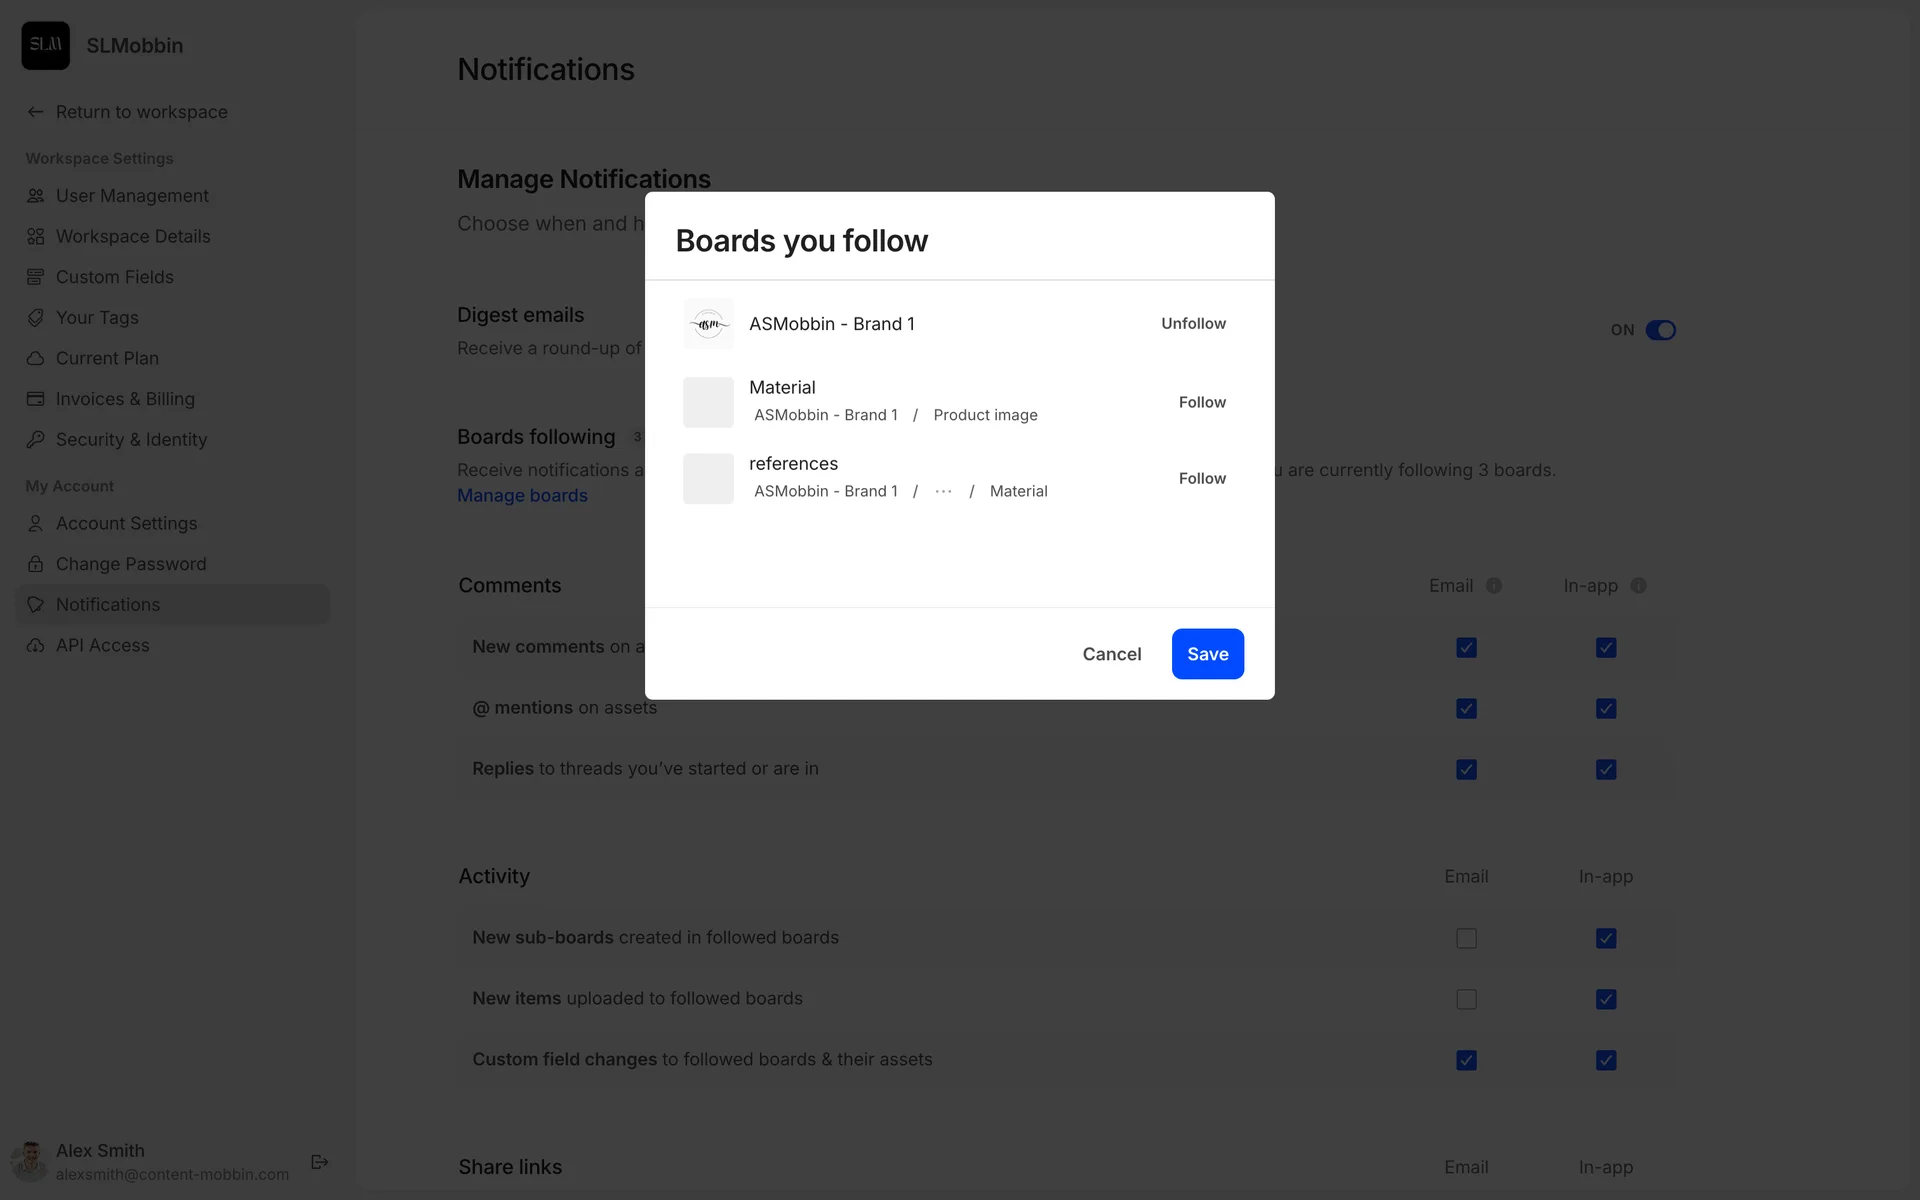
Task: Click the SLMobbin workspace logo icon
Action: coord(46,45)
